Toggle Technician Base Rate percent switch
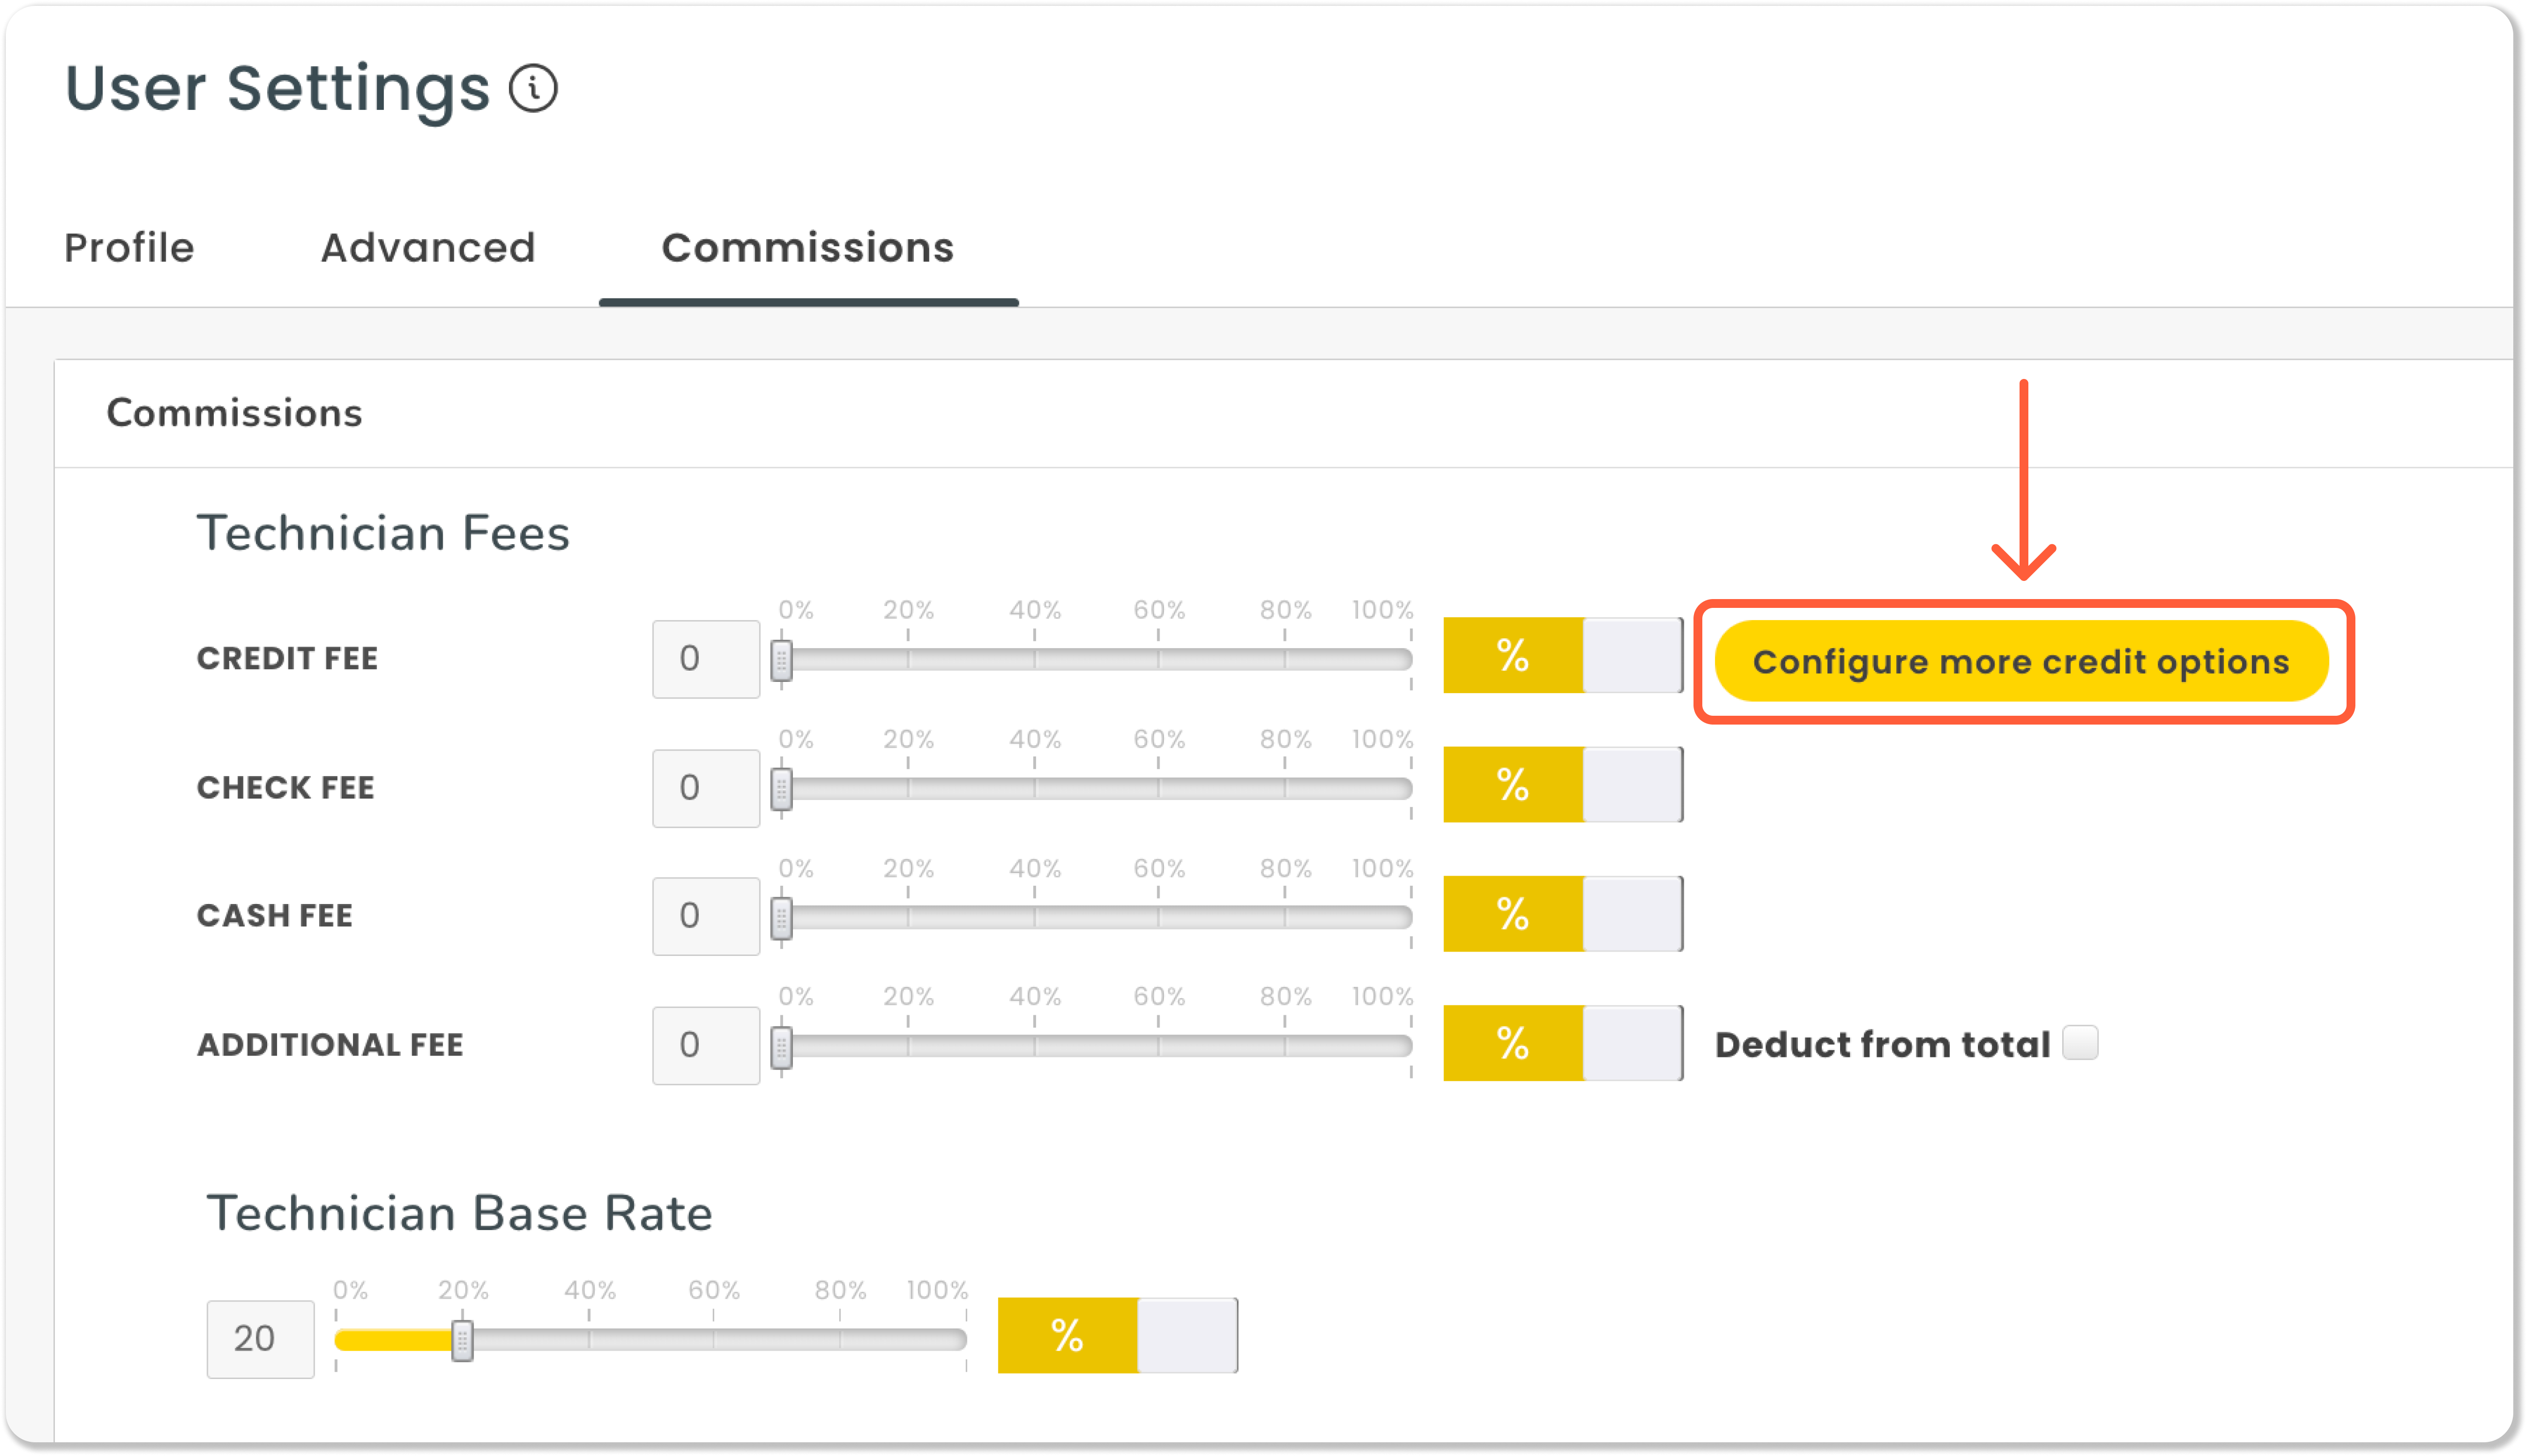2527x1456 pixels. pyautogui.click(x=1117, y=1336)
